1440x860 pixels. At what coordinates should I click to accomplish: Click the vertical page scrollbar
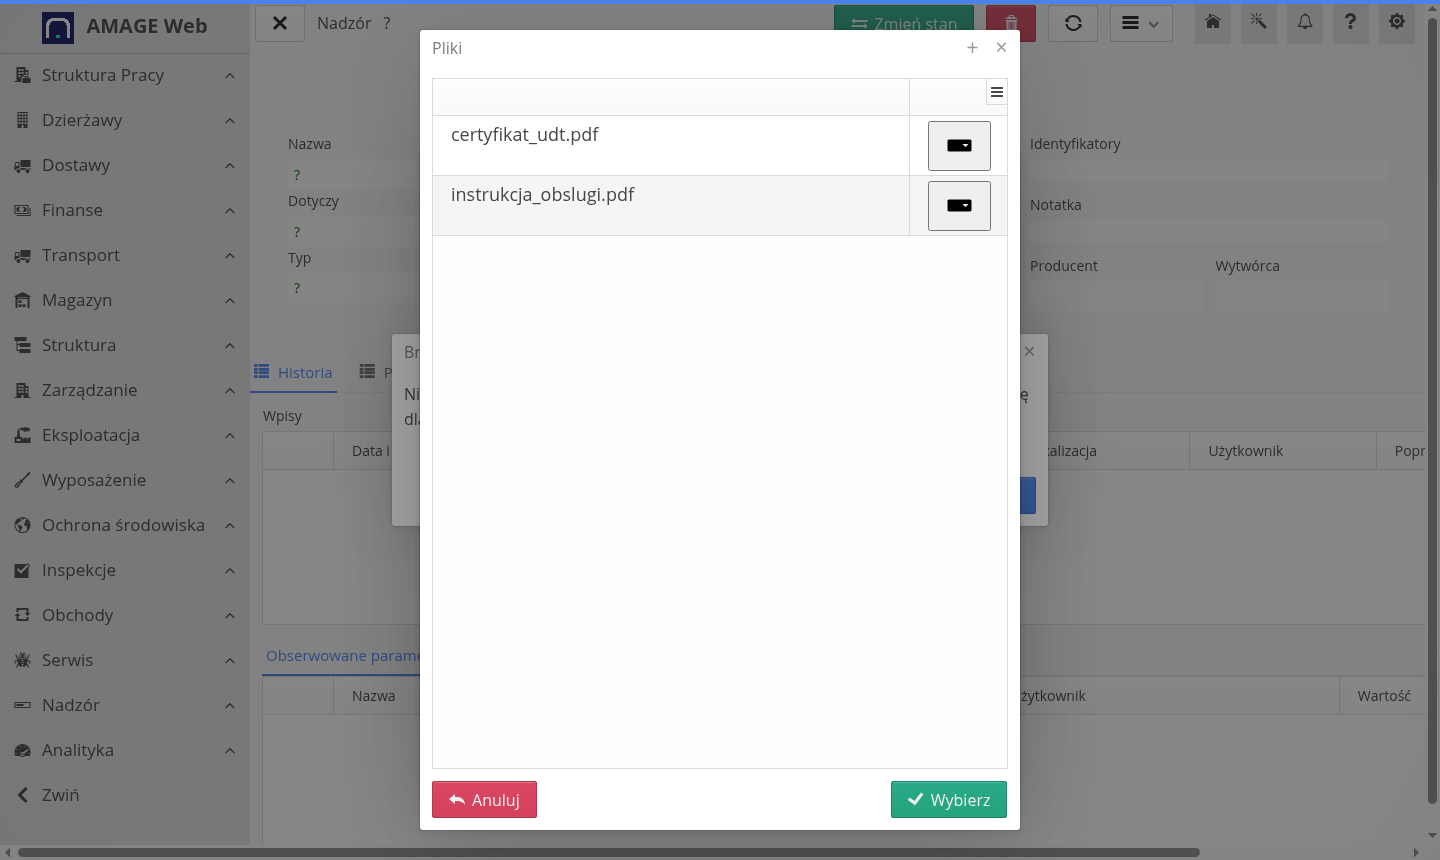click(1433, 411)
